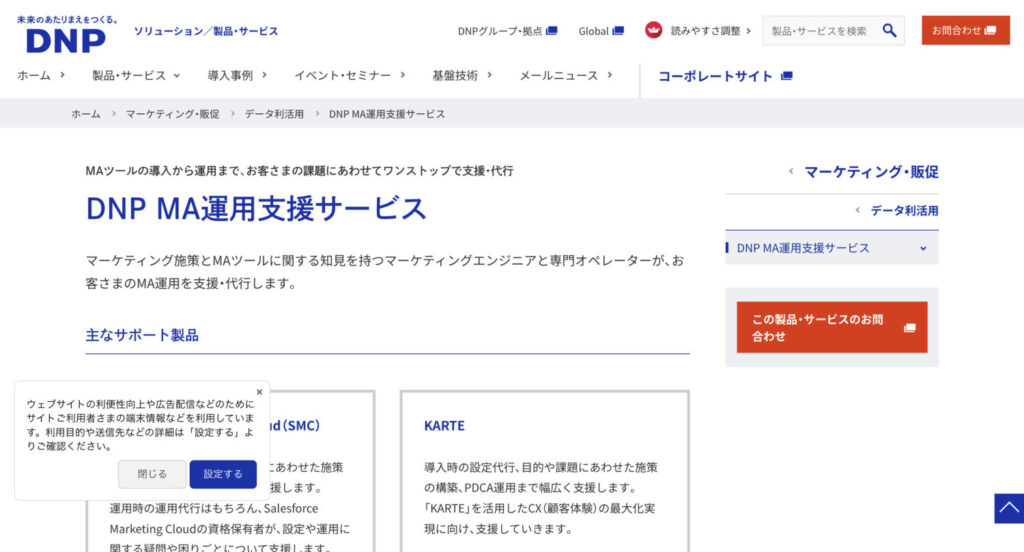Viewport: 1024px width, 552px height.
Task: Click external-window icon next to DNPグループ・拠点
Action: click(552, 31)
